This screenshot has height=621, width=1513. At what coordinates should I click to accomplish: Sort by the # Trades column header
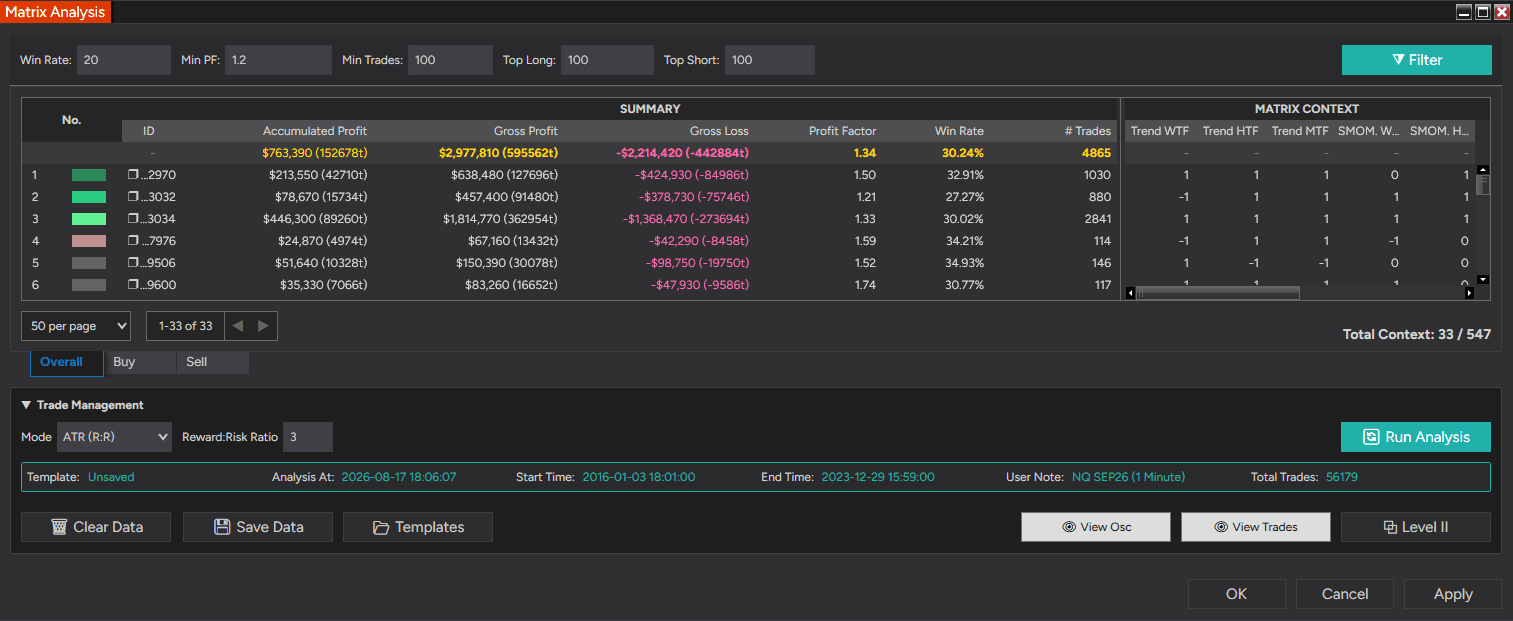click(x=1088, y=131)
